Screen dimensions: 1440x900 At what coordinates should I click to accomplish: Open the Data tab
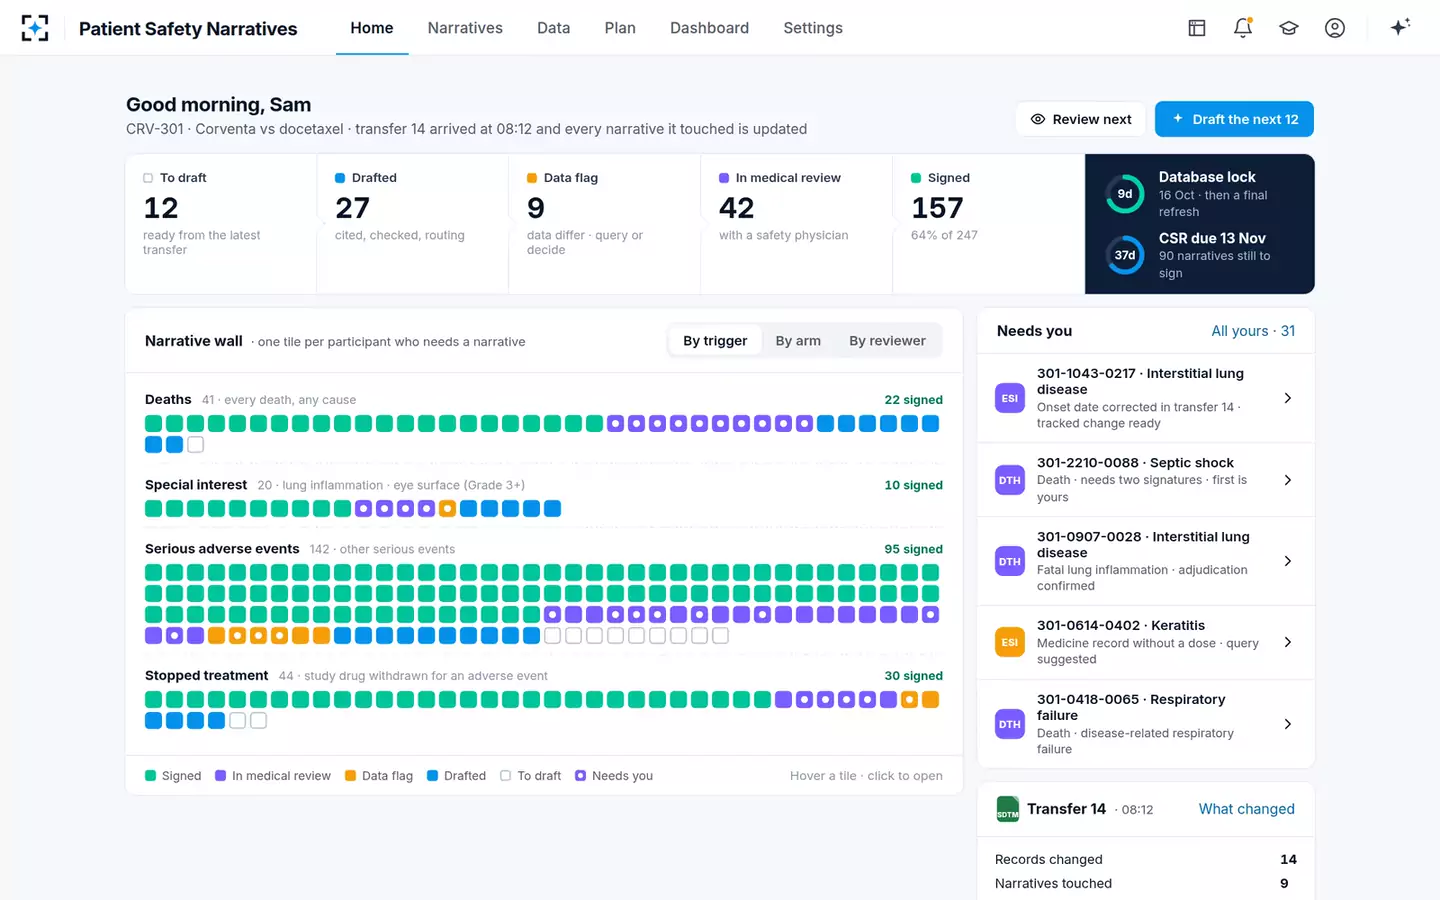pyautogui.click(x=553, y=28)
